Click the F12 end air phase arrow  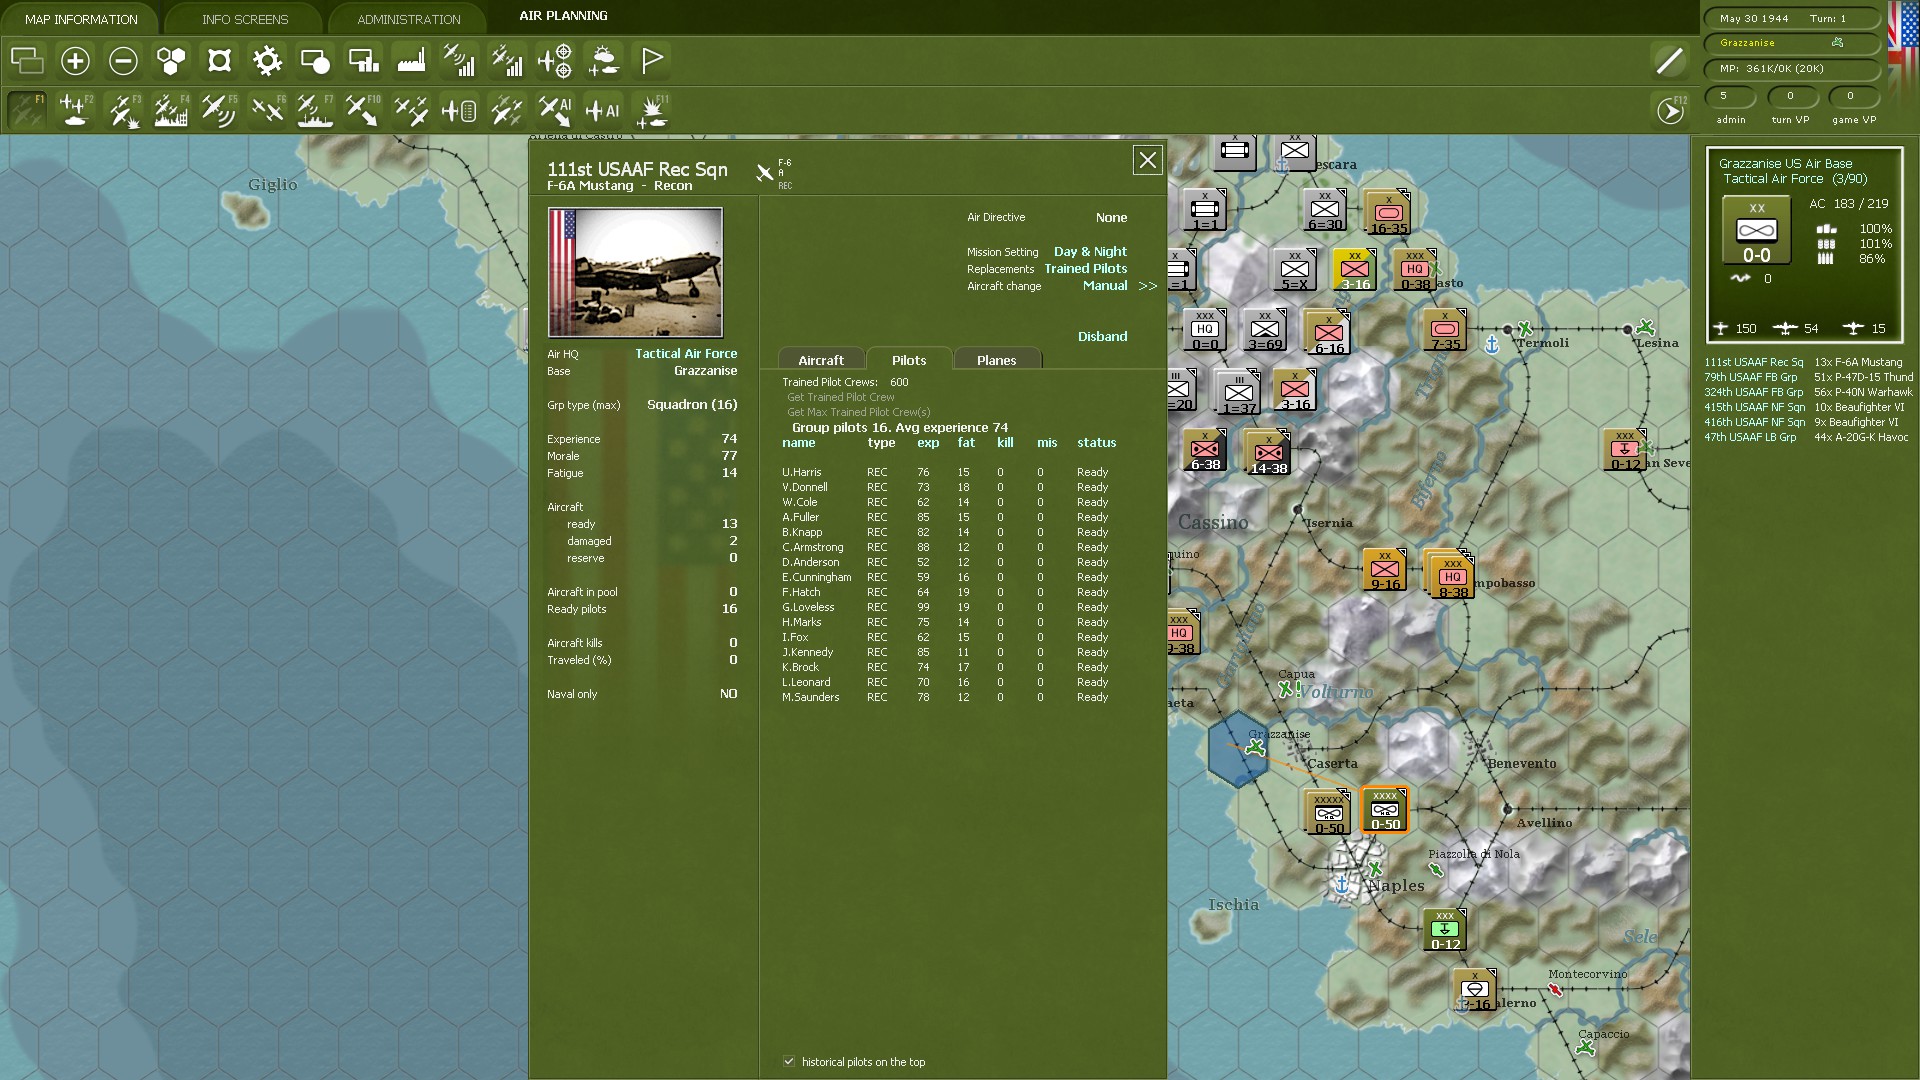[1671, 111]
